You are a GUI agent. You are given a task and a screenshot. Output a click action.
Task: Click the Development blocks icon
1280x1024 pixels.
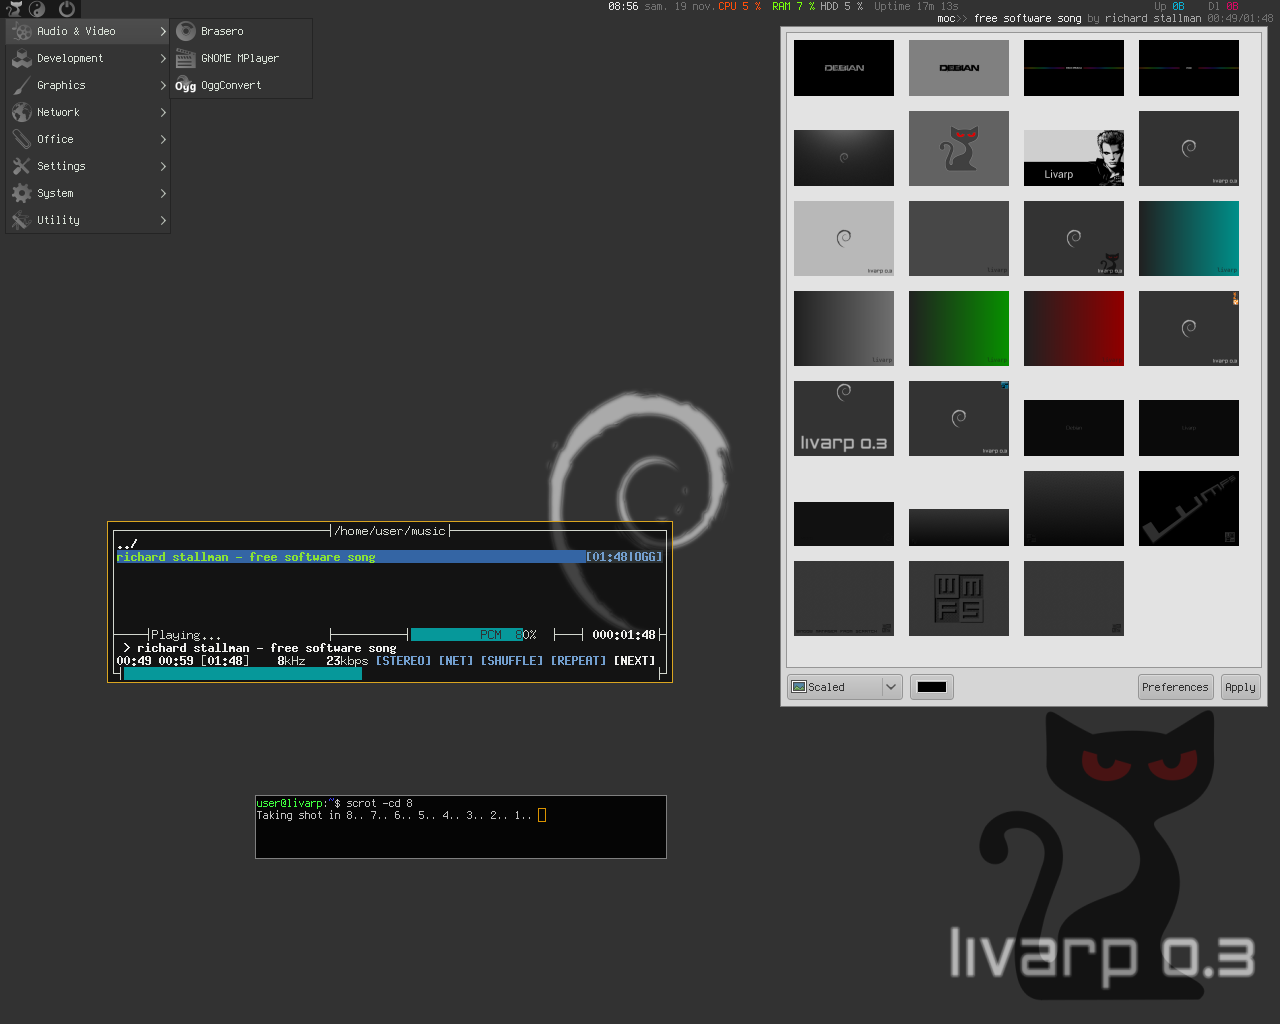tap(21, 58)
